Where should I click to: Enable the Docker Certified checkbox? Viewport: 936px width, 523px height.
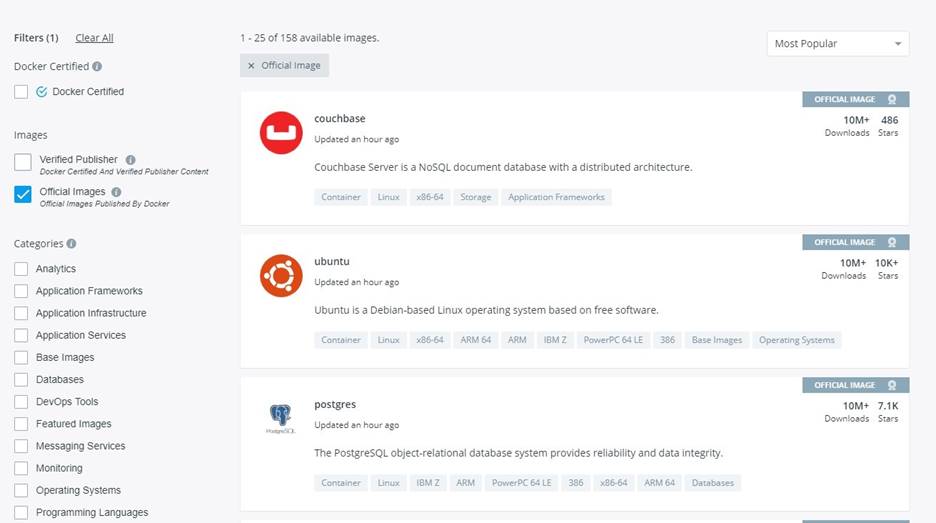[x=21, y=91]
